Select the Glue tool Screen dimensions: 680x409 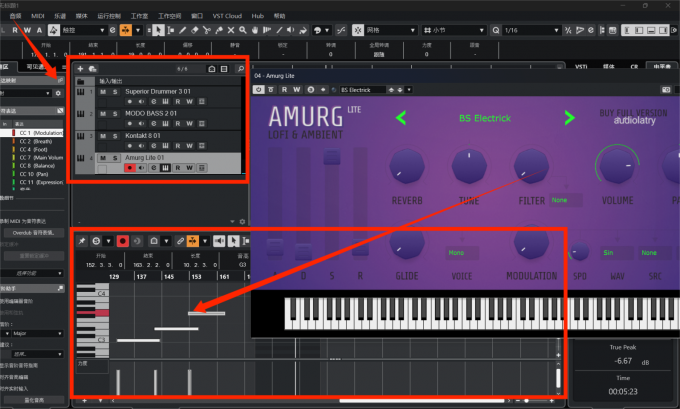219,30
